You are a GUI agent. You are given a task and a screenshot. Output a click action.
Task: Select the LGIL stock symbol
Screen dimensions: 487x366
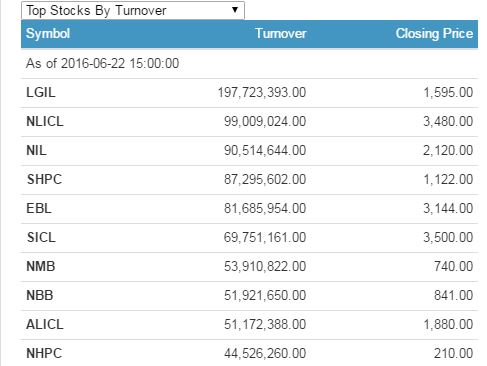click(41, 92)
